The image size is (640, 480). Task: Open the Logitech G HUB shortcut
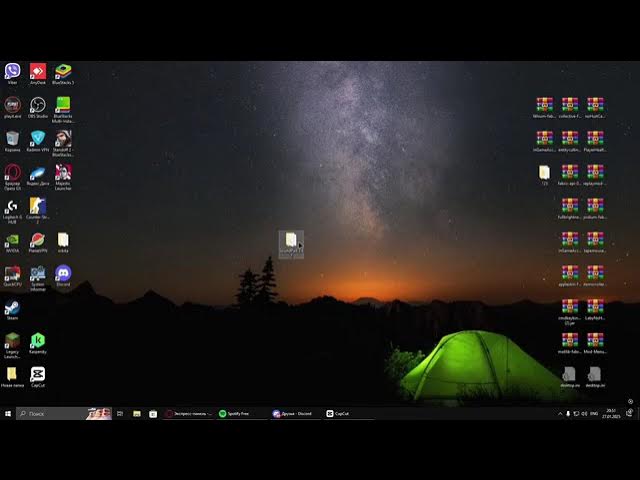click(12, 211)
